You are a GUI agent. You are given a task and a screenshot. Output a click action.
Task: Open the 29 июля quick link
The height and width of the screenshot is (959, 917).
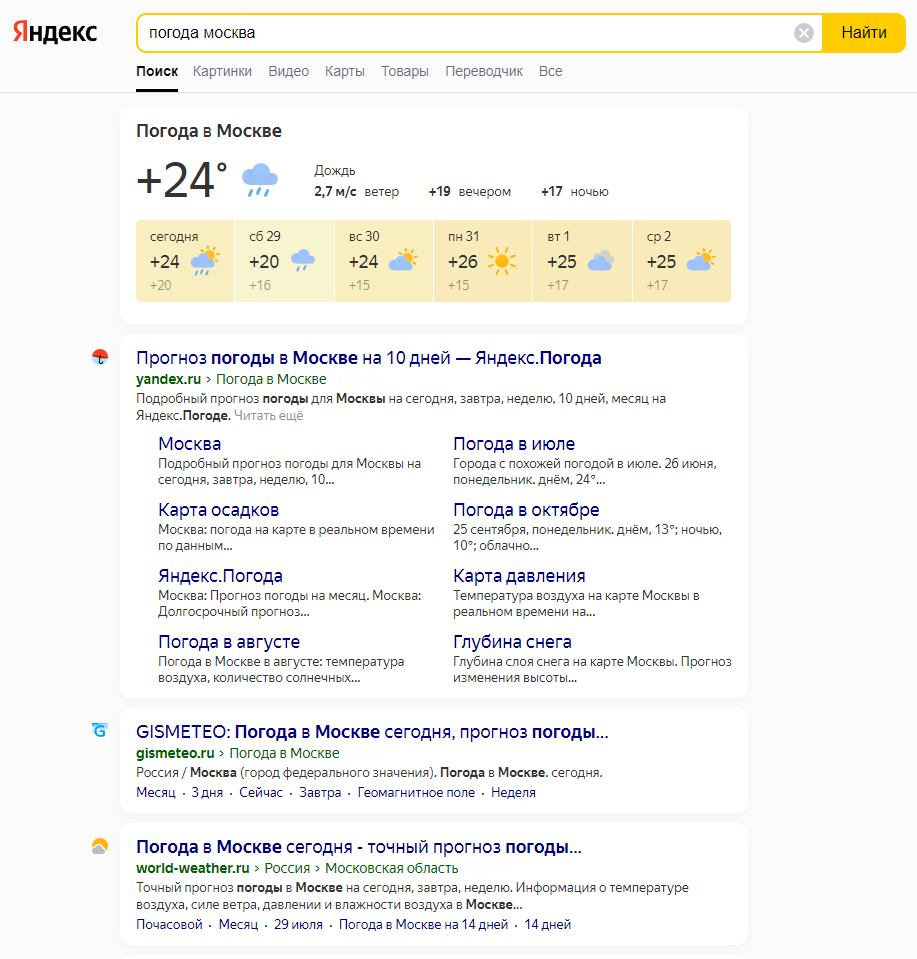298,925
